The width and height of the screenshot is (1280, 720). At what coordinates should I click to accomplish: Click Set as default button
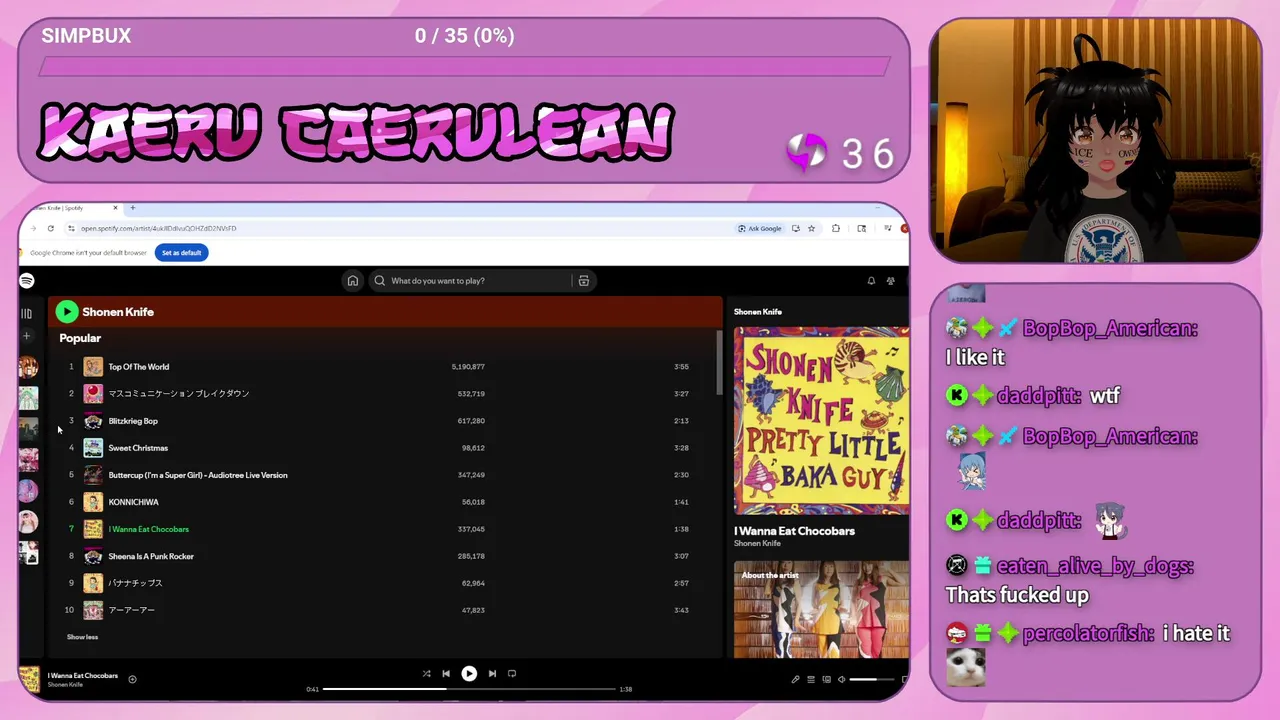tap(182, 253)
